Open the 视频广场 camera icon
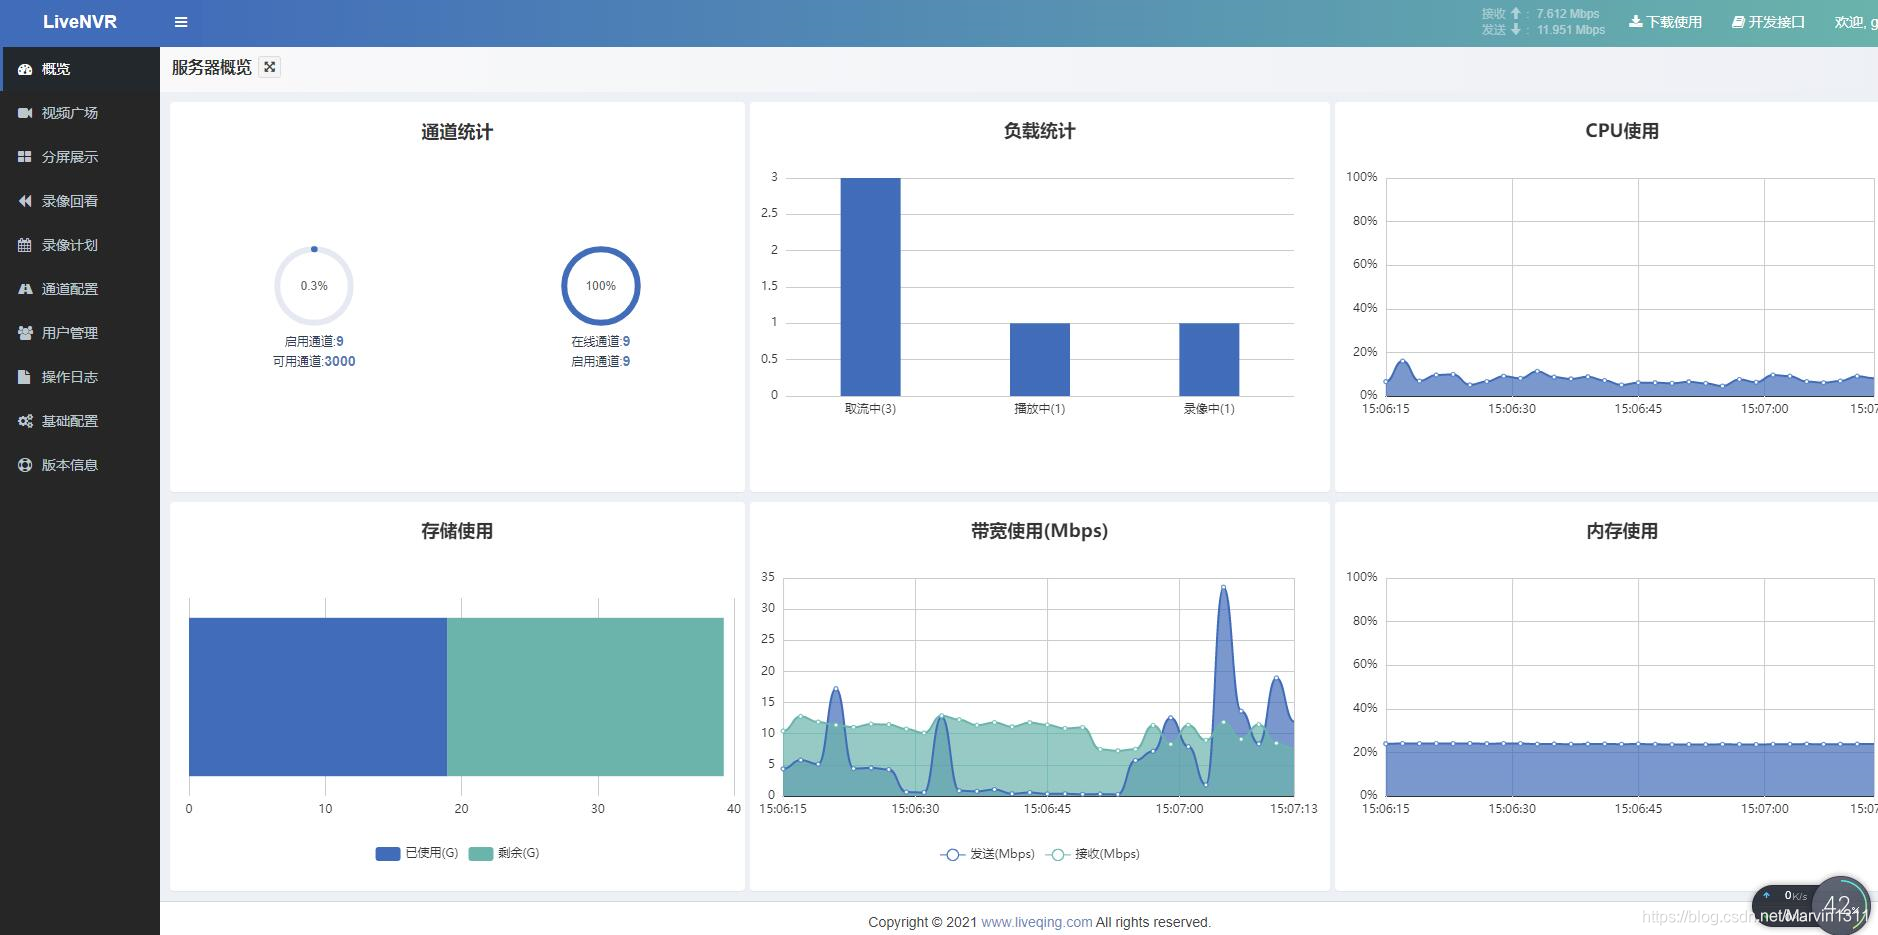1878x935 pixels. [x=25, y=113]
